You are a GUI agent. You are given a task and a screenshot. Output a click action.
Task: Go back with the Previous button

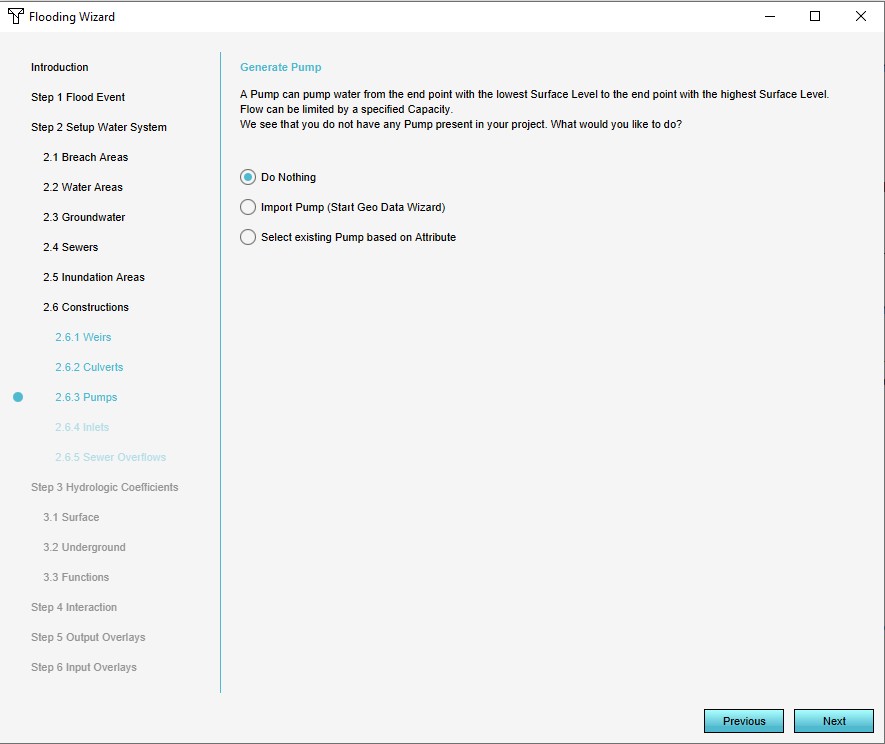coord(743,721)
